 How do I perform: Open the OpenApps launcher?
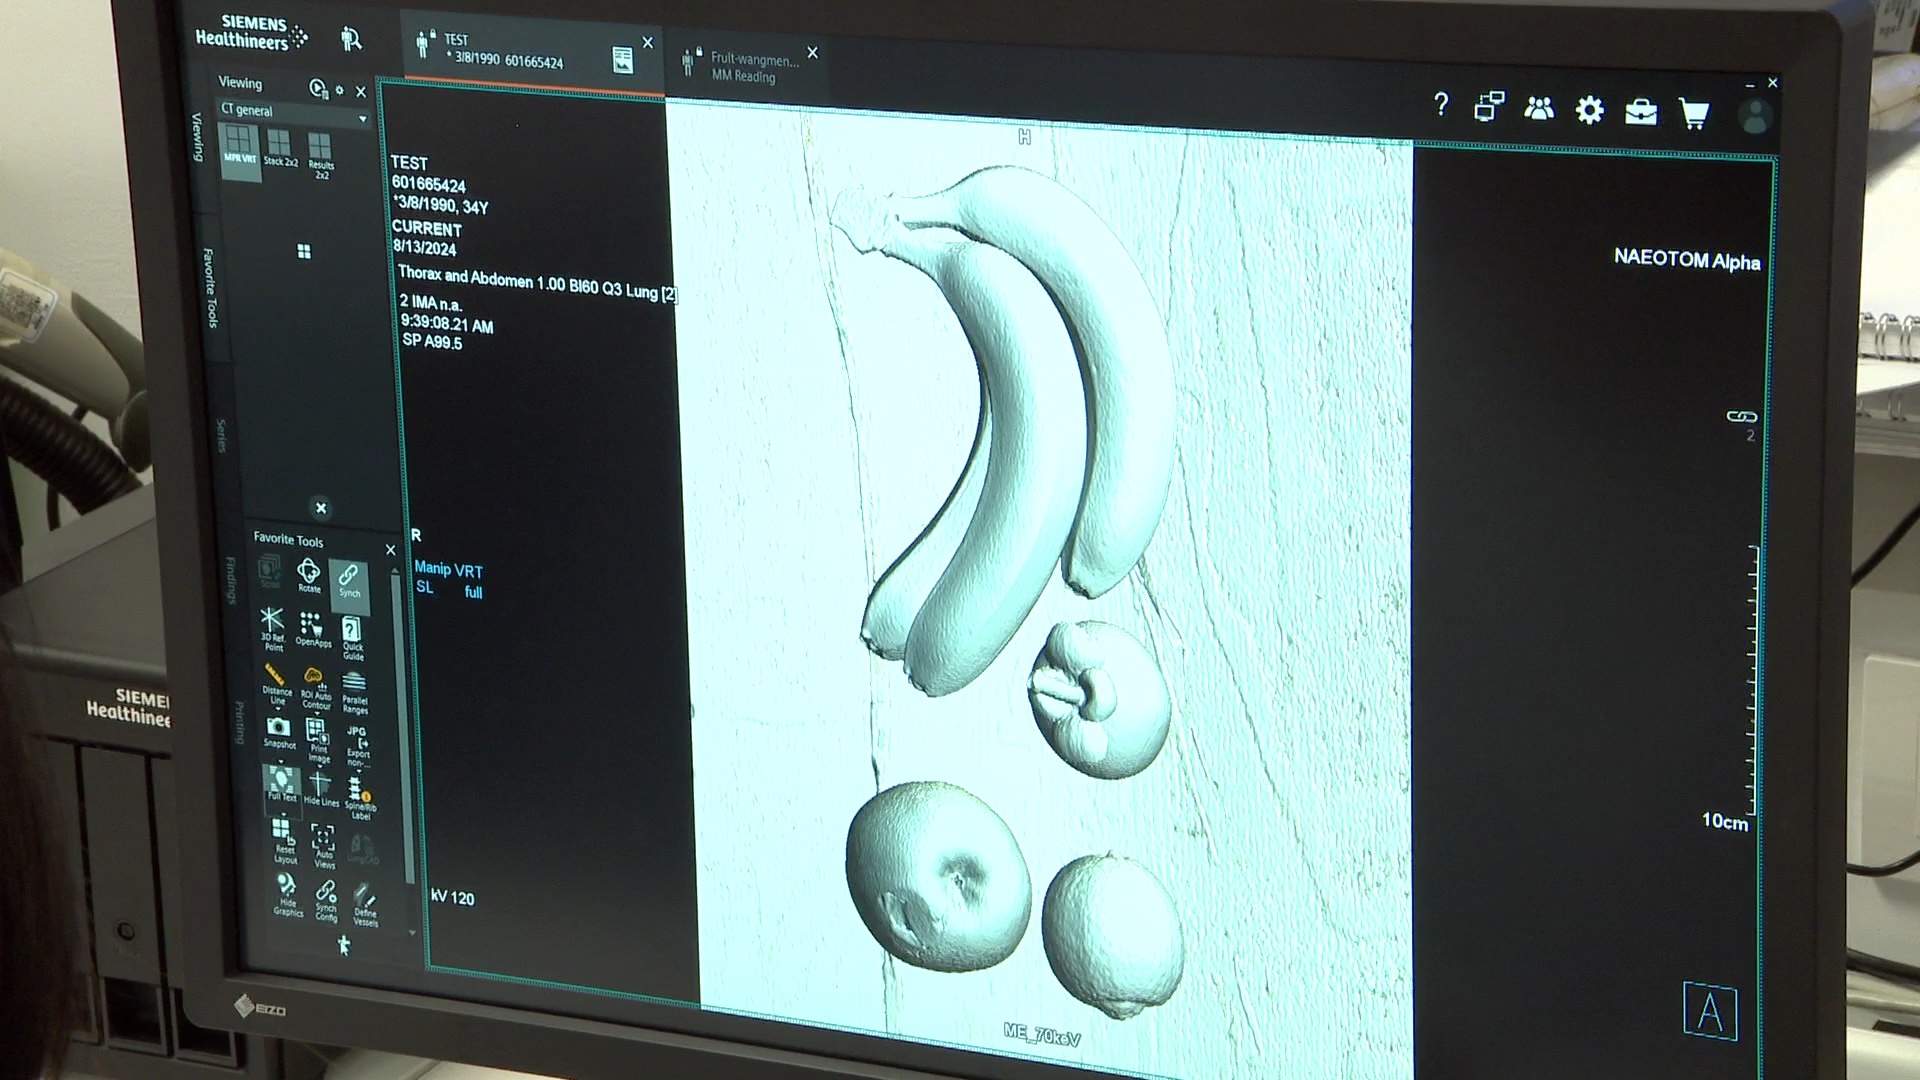[312, 629]
